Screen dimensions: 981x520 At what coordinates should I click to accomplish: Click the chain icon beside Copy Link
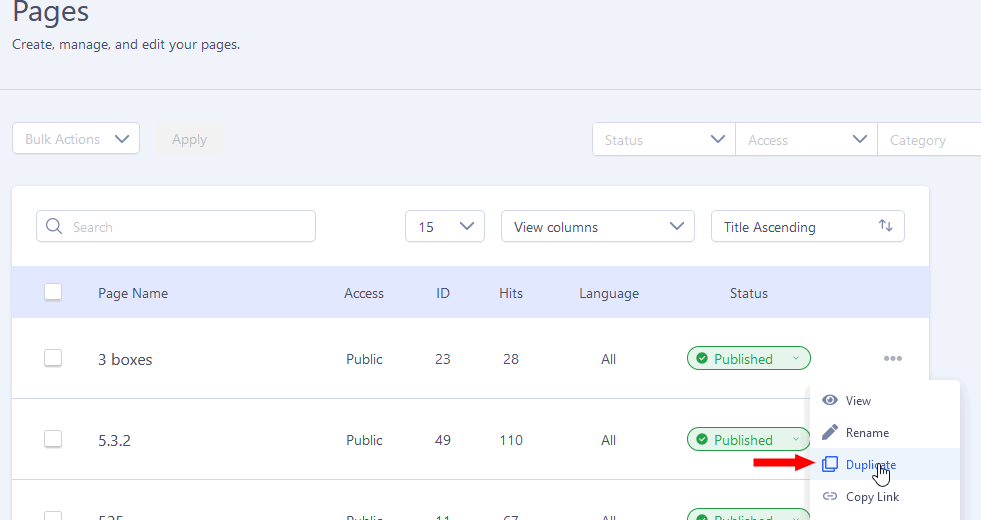[829, 496]
